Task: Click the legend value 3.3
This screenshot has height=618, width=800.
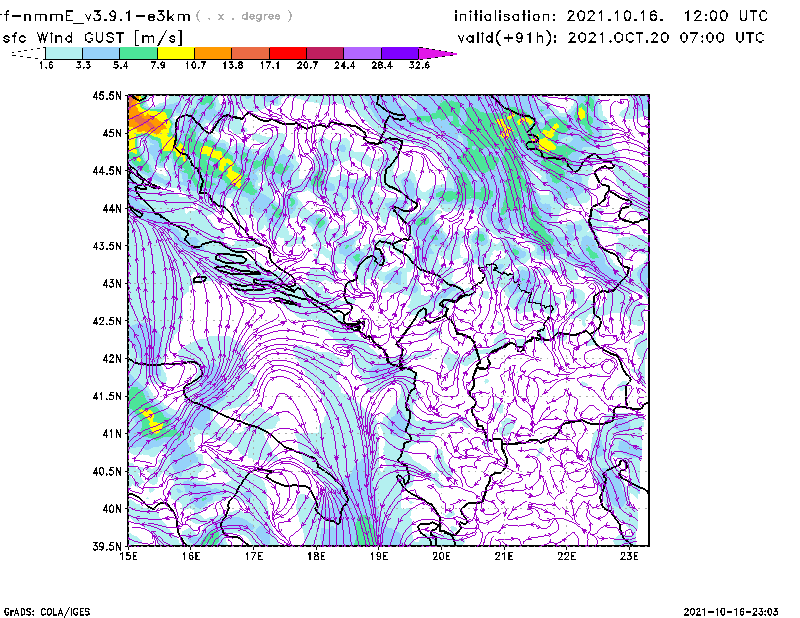Action: click(x=83, y=65)
